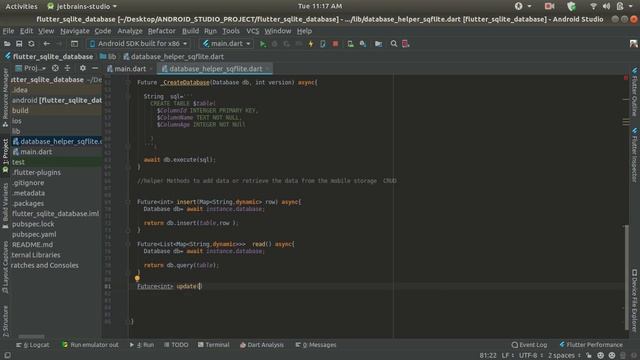The height and width of the screenshot is (360, 640).
Task: Click the Attach debugger to process icon
Action: tap(323, 44)
